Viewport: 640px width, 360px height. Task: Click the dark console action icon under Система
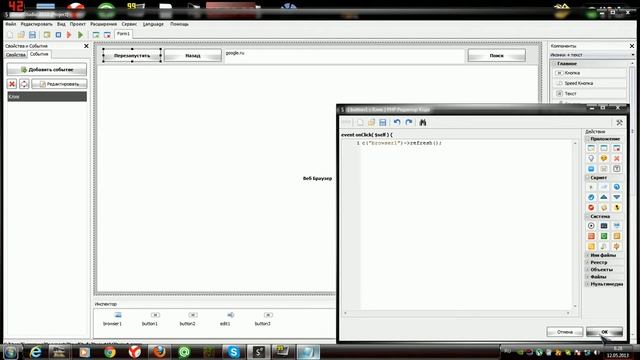[604, 226]
